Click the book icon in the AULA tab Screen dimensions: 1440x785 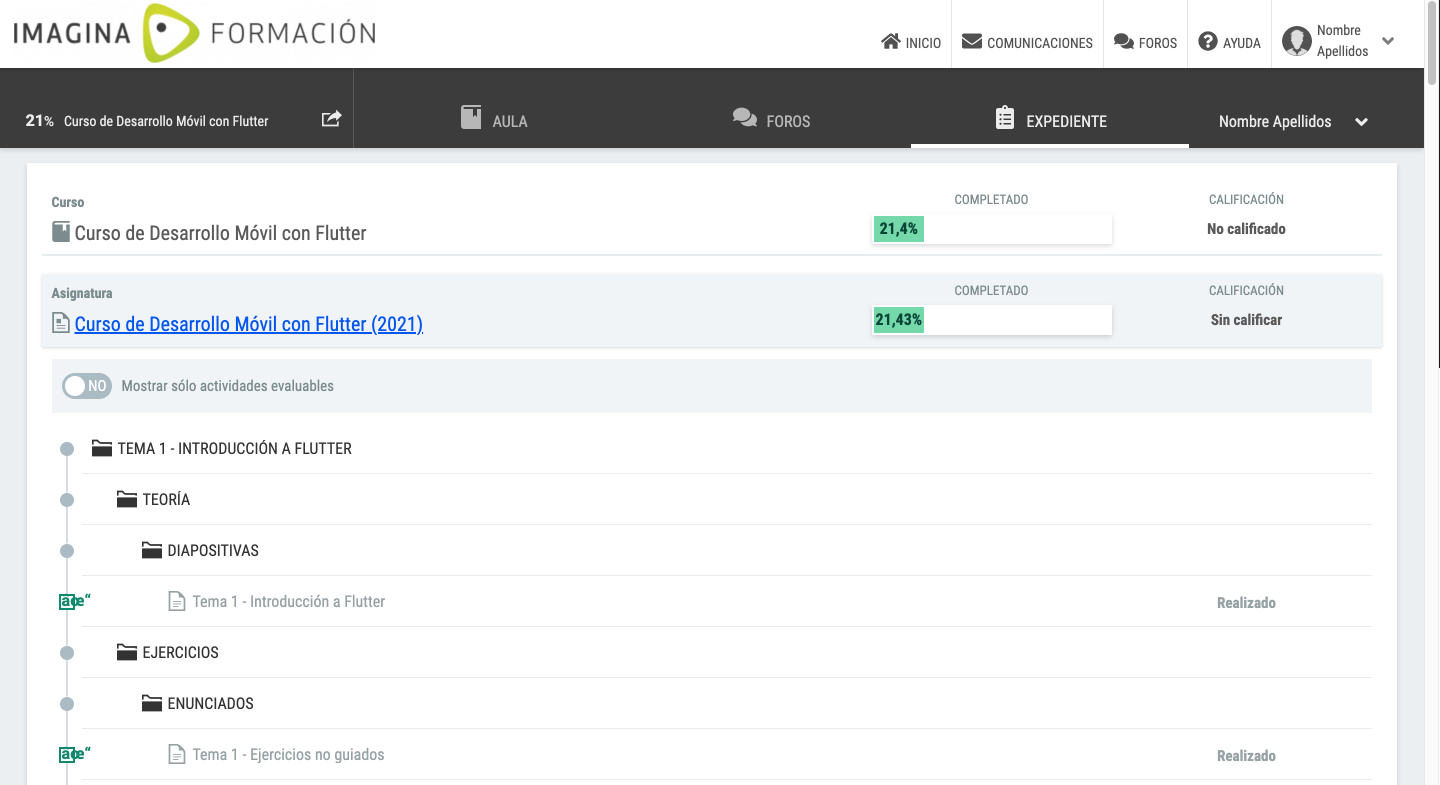471,118
